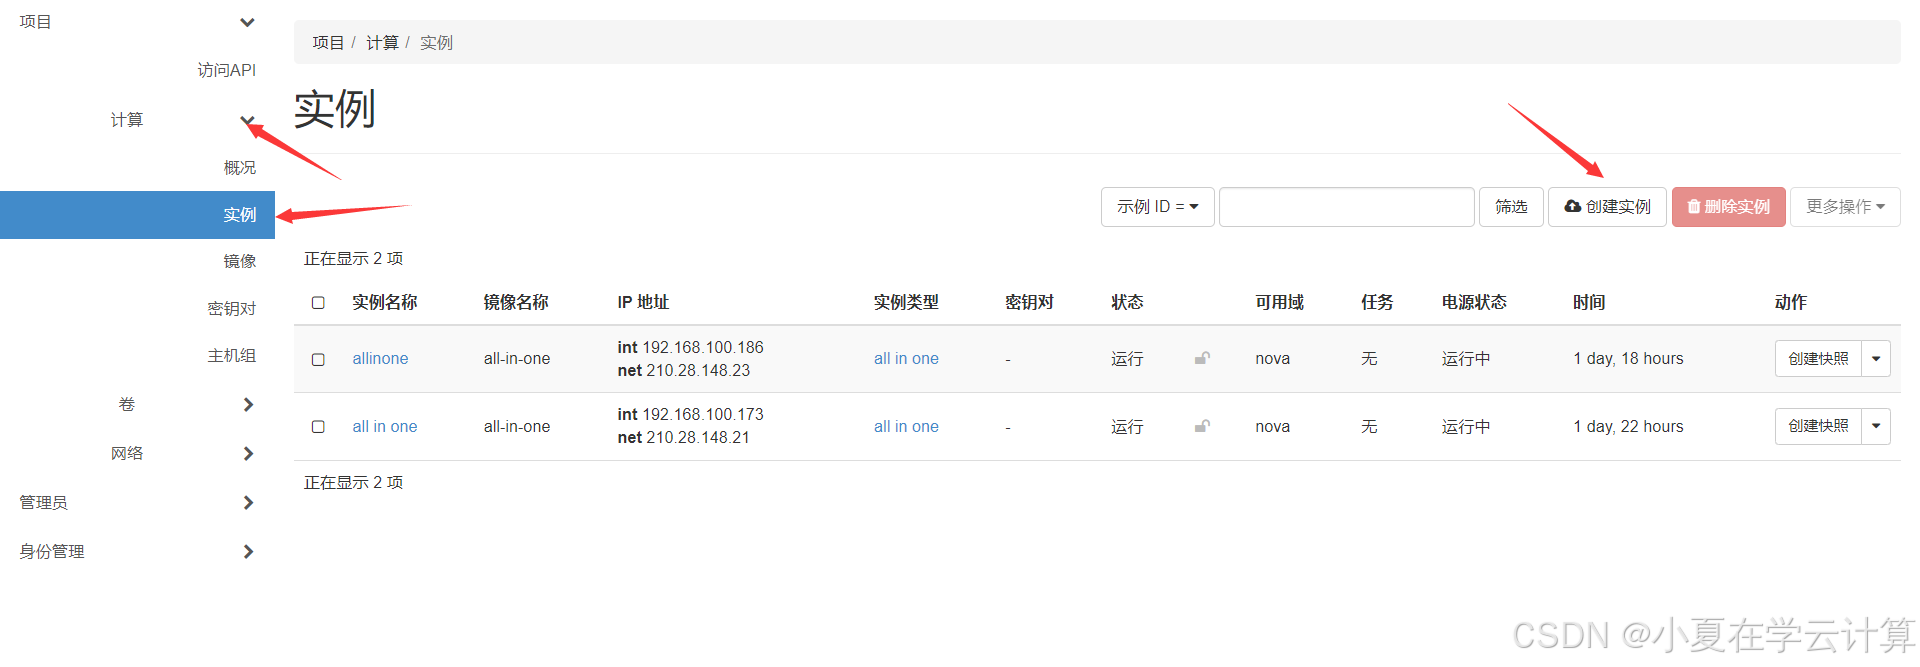Open 概况 in the sidebar
Screen dimensions: 1920x667
point(240,168)
